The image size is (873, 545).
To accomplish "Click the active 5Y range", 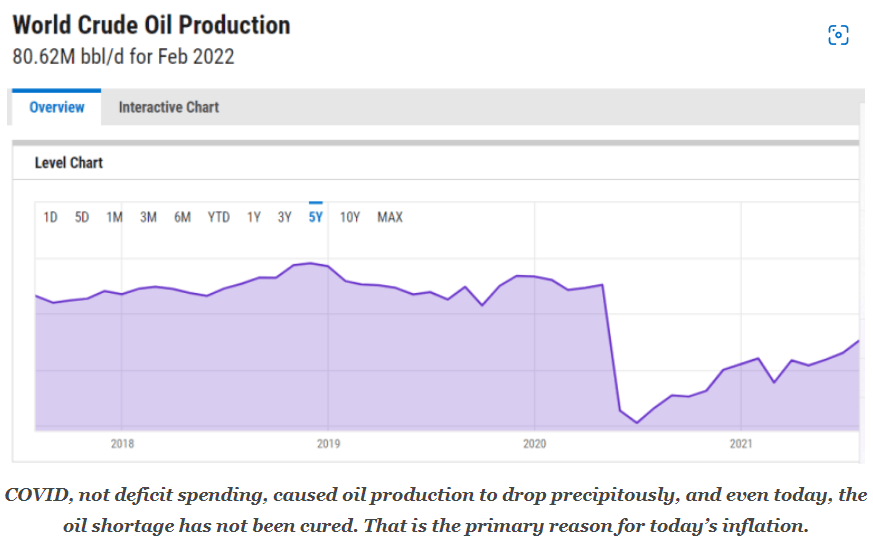I will coord(316,217).
